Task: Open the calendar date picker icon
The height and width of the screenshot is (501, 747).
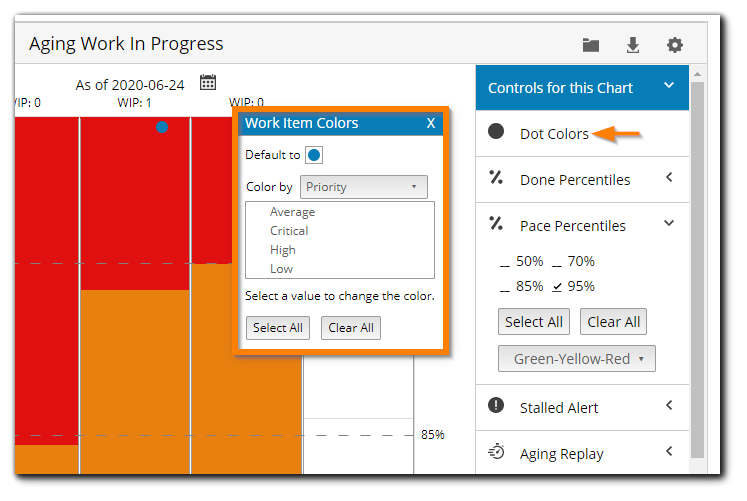Action: tap(208, 83)
